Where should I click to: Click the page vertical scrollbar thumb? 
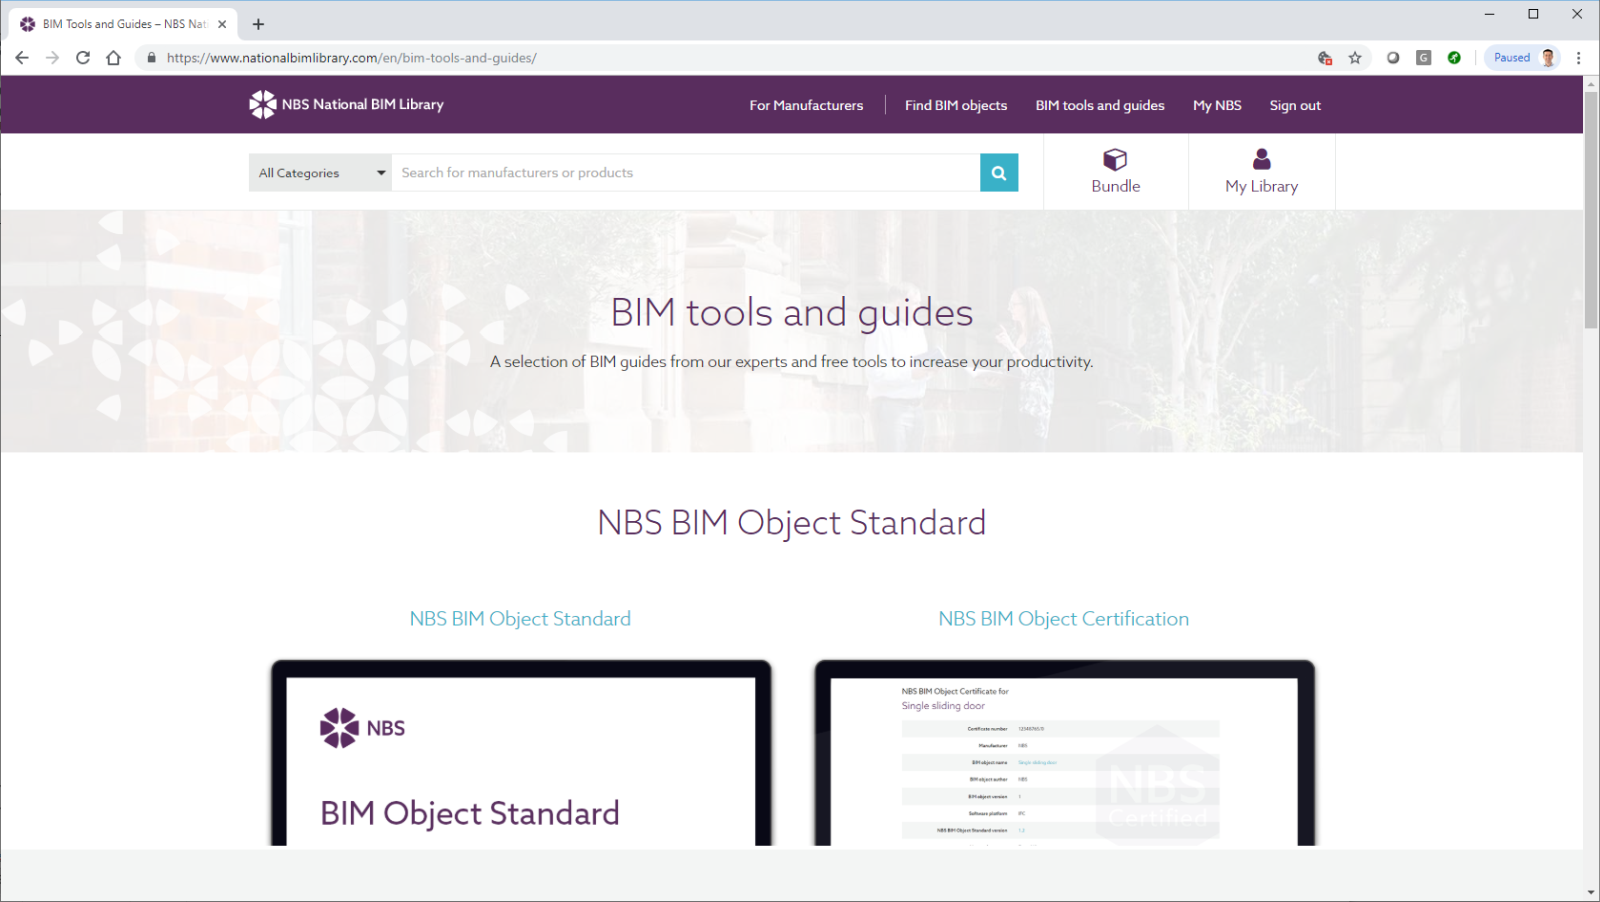point(1591,209)
